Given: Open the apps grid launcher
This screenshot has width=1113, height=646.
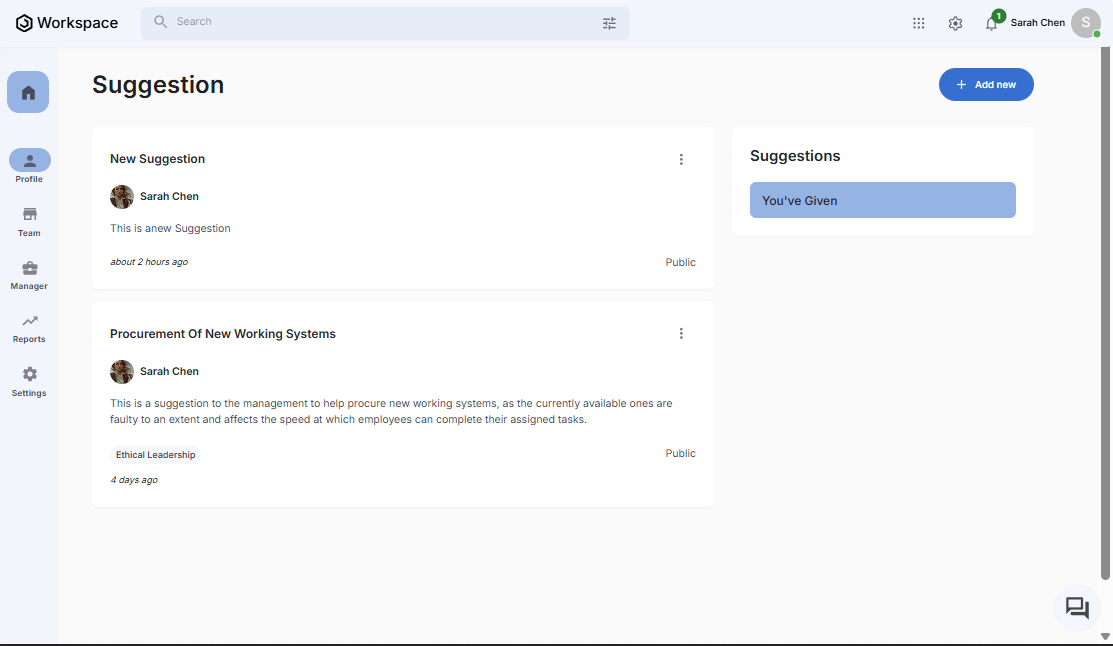Looking at the screenshot, I should click(x=918, y=23).
